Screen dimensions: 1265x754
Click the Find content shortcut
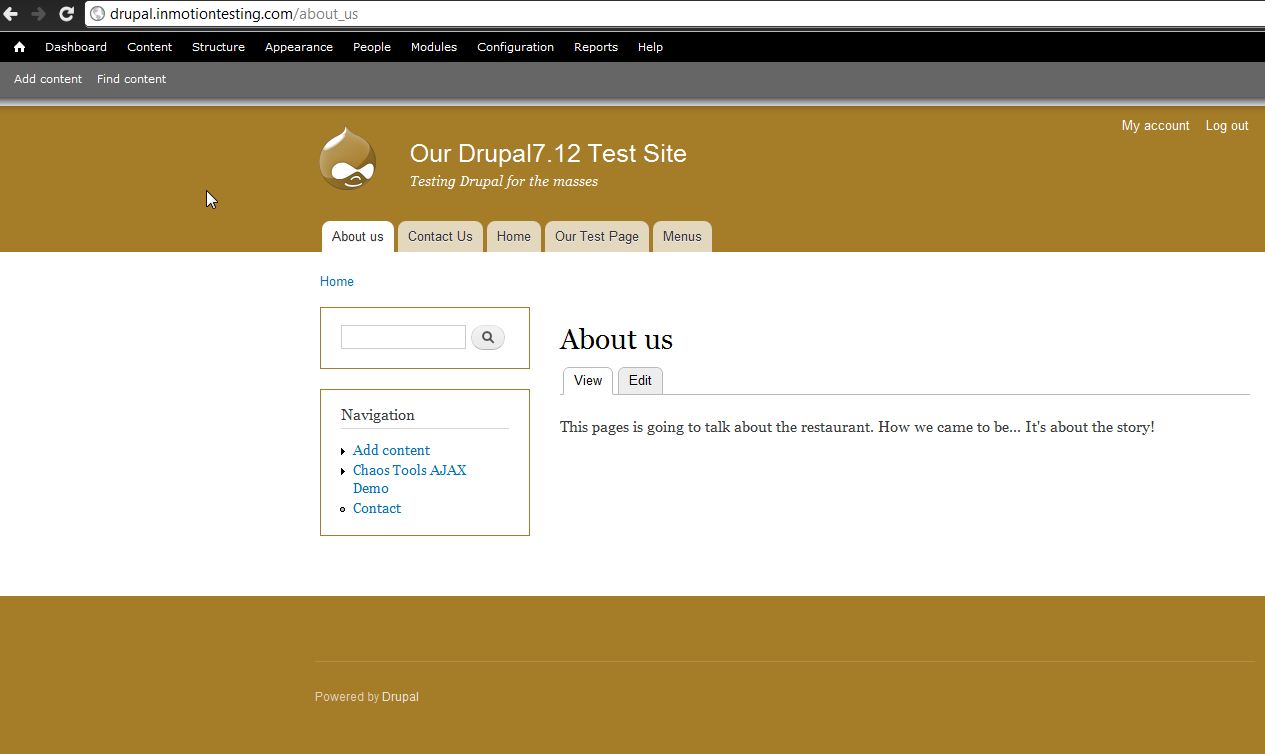(131, 79)
